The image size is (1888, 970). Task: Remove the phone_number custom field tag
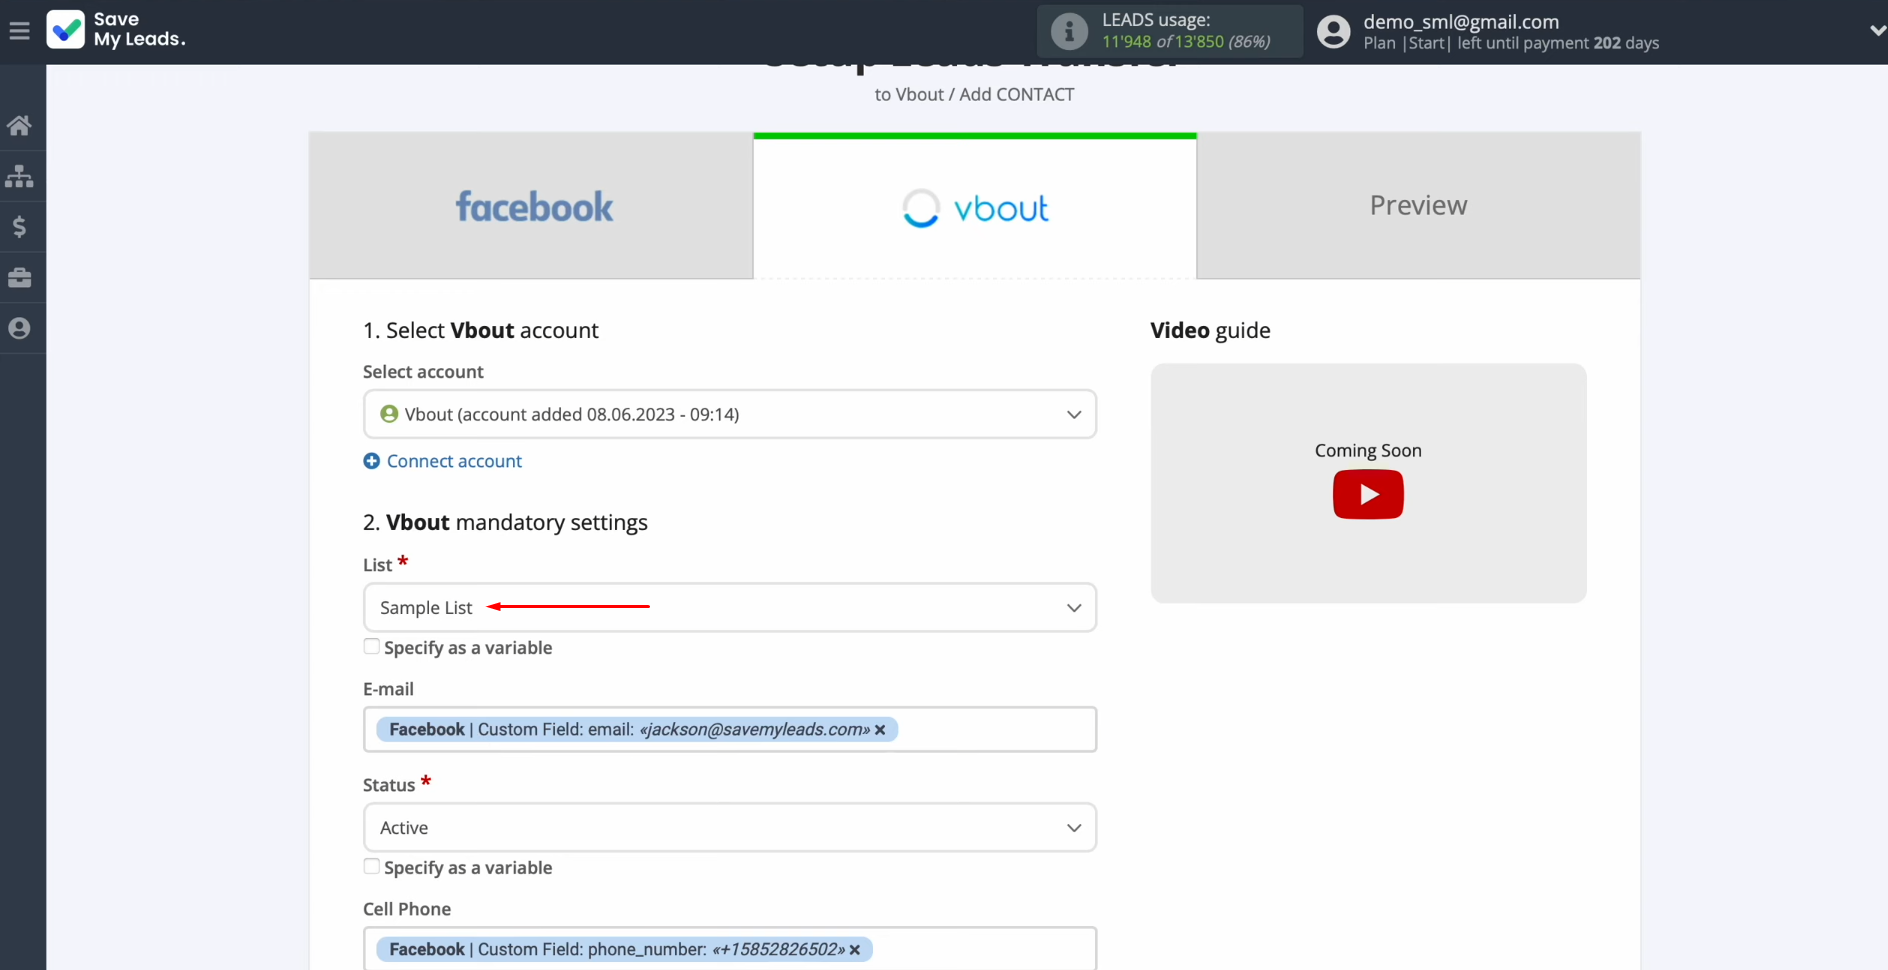[x=855, y=950]
